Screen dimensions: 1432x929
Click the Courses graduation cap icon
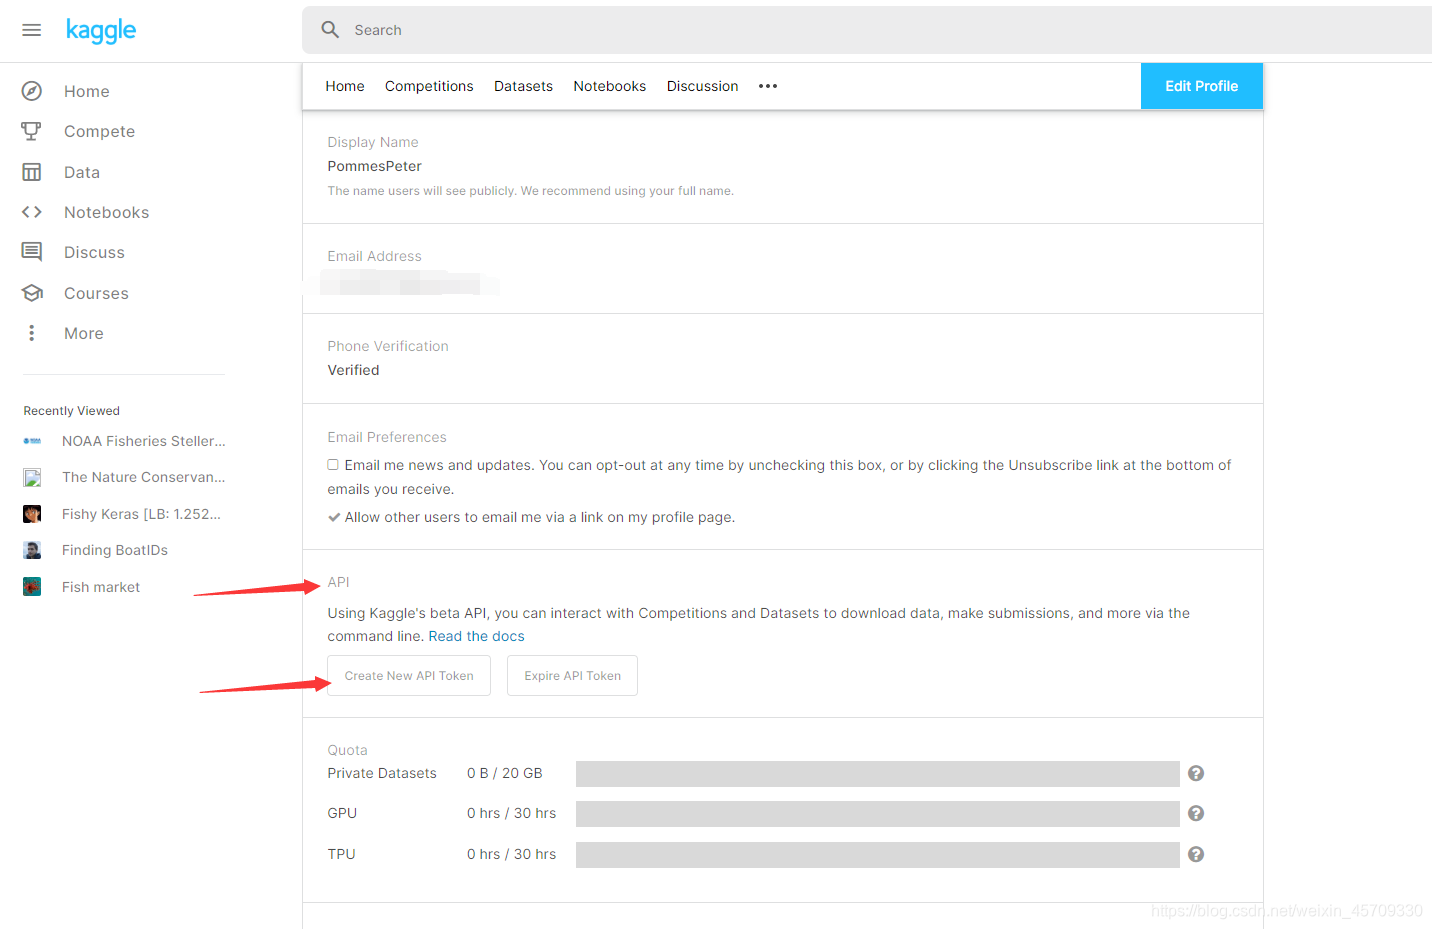point(32,293)
